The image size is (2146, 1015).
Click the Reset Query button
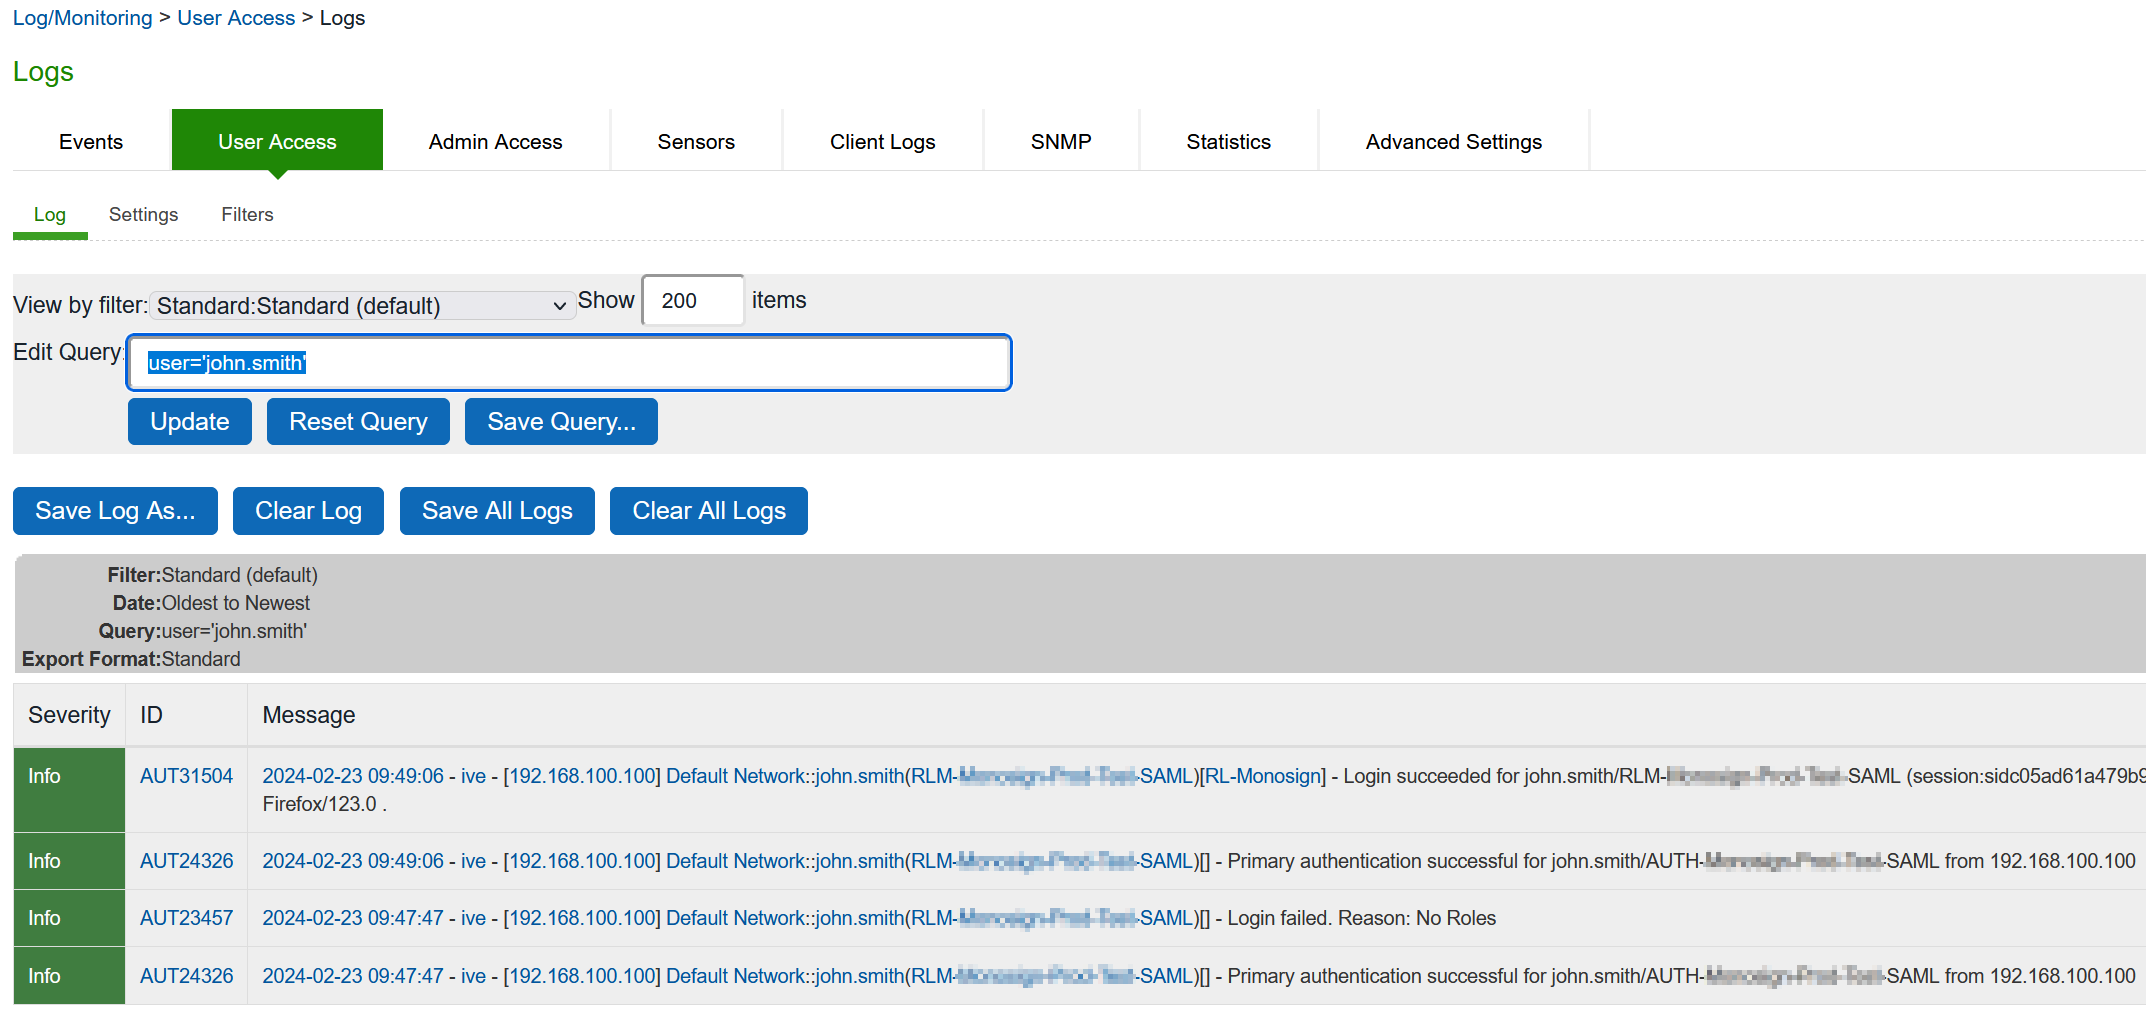coord(358,422)
